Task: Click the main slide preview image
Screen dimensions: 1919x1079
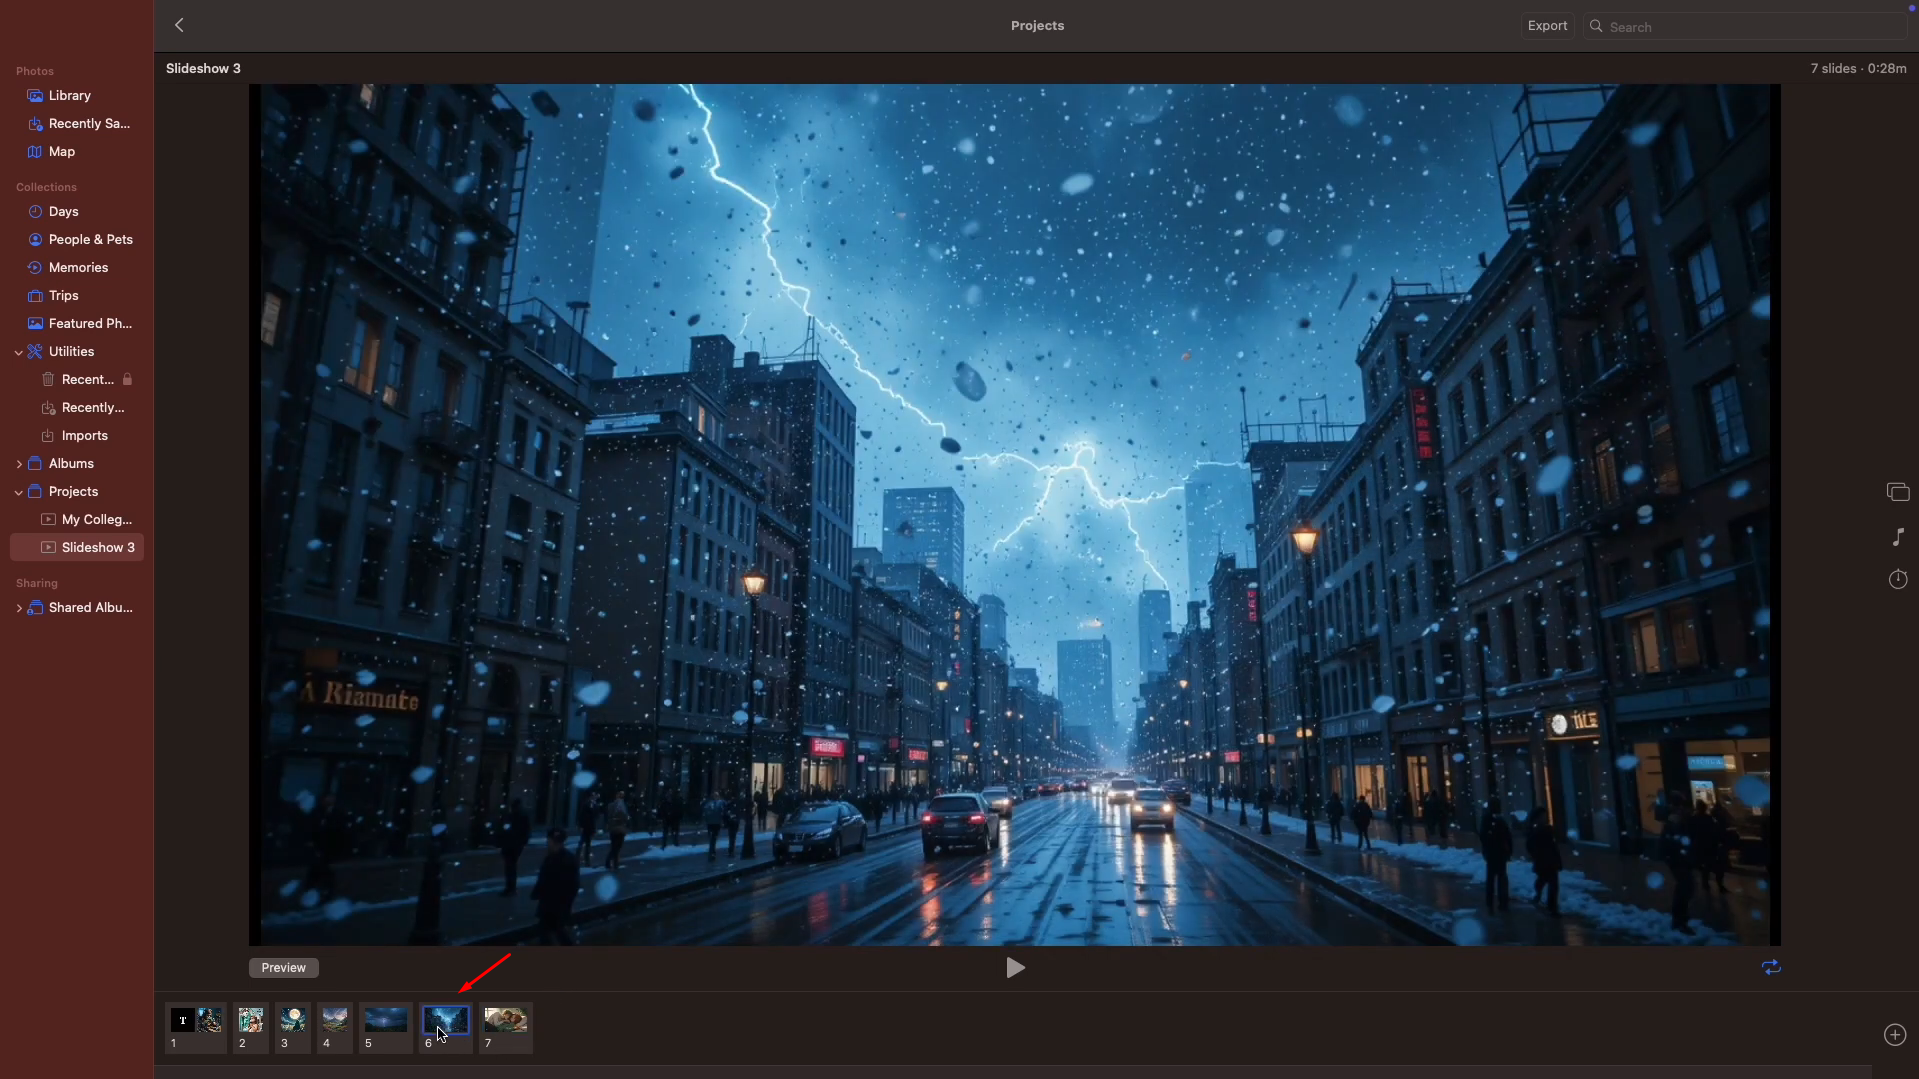Action: (x=1014, y=515)
